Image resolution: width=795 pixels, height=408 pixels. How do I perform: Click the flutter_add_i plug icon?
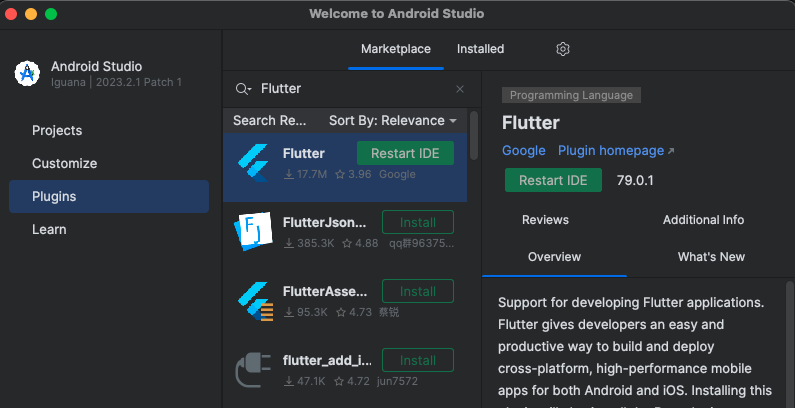click(254, 370)
